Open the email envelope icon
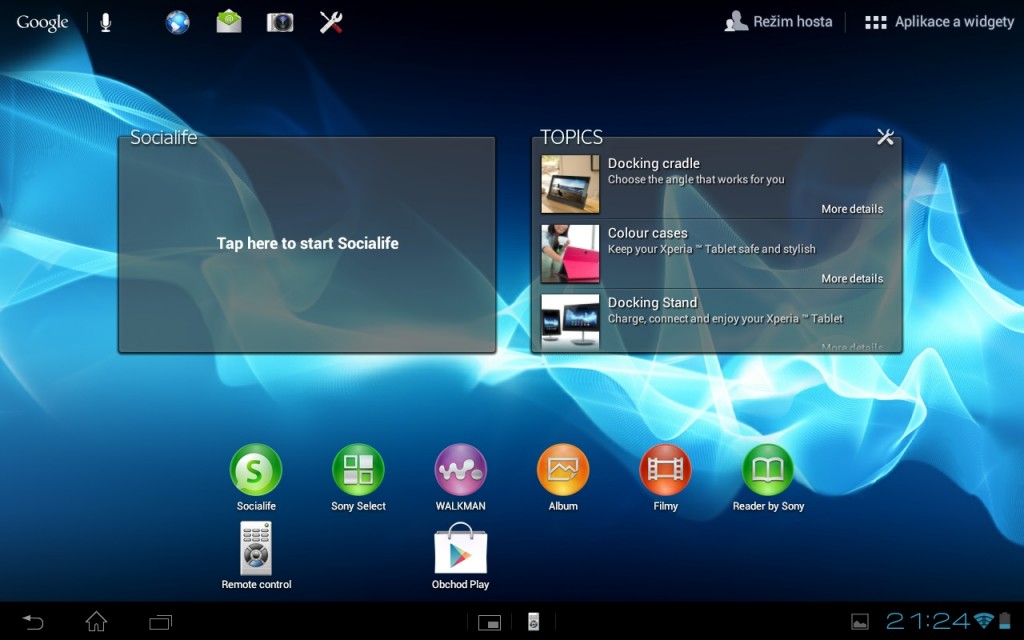Screen dimensions: 1024x640 coord(229,22)
